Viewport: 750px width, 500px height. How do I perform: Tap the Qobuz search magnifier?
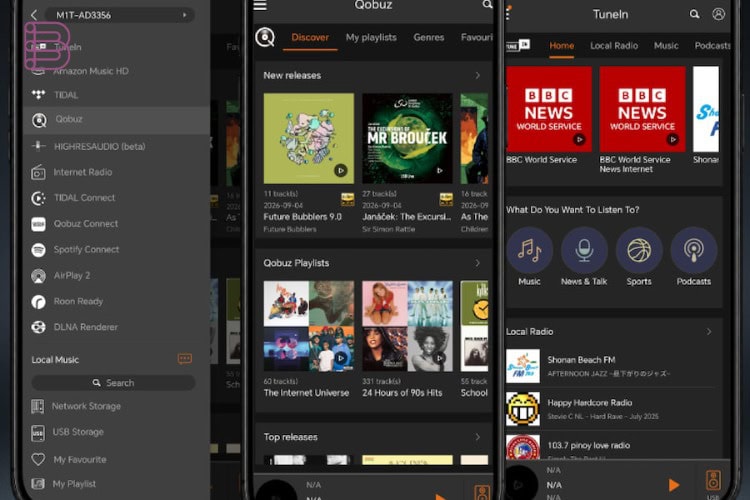tap(487, 4)
